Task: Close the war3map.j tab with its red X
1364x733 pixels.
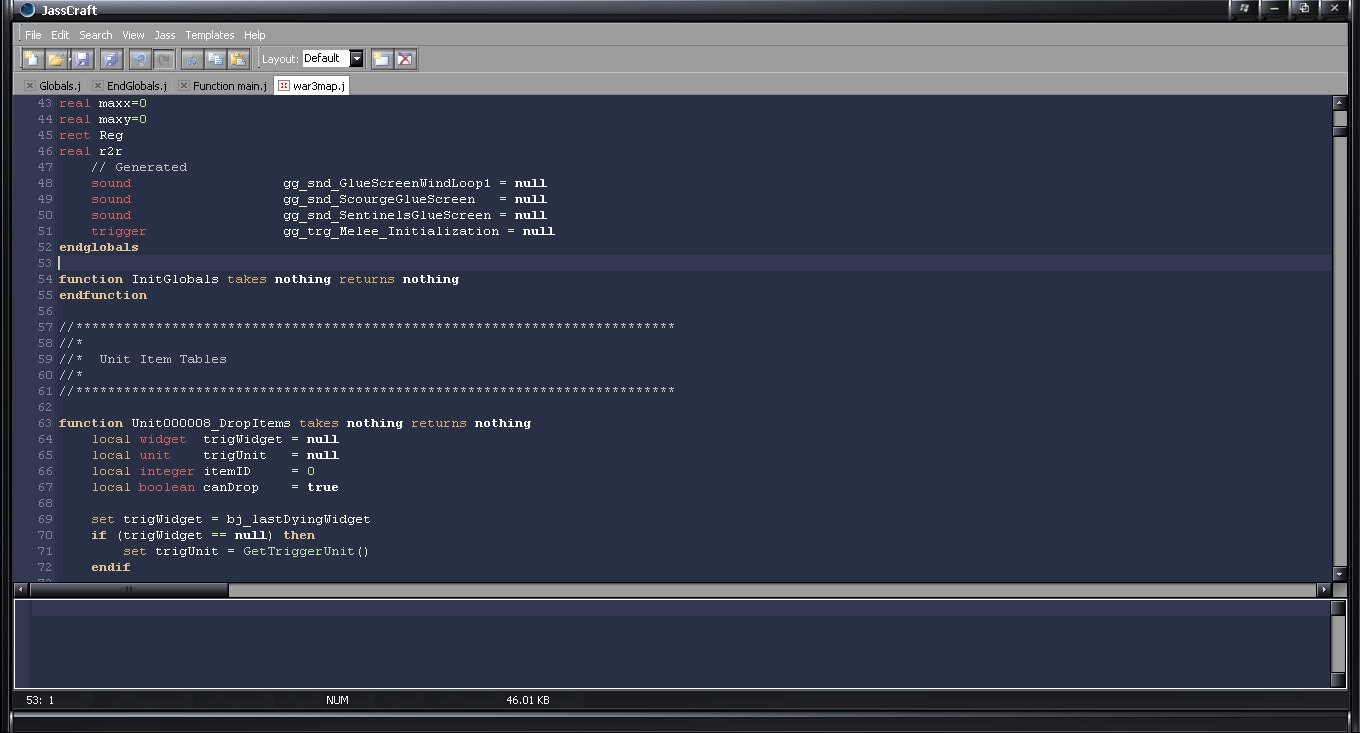Action: click(284, 86)
